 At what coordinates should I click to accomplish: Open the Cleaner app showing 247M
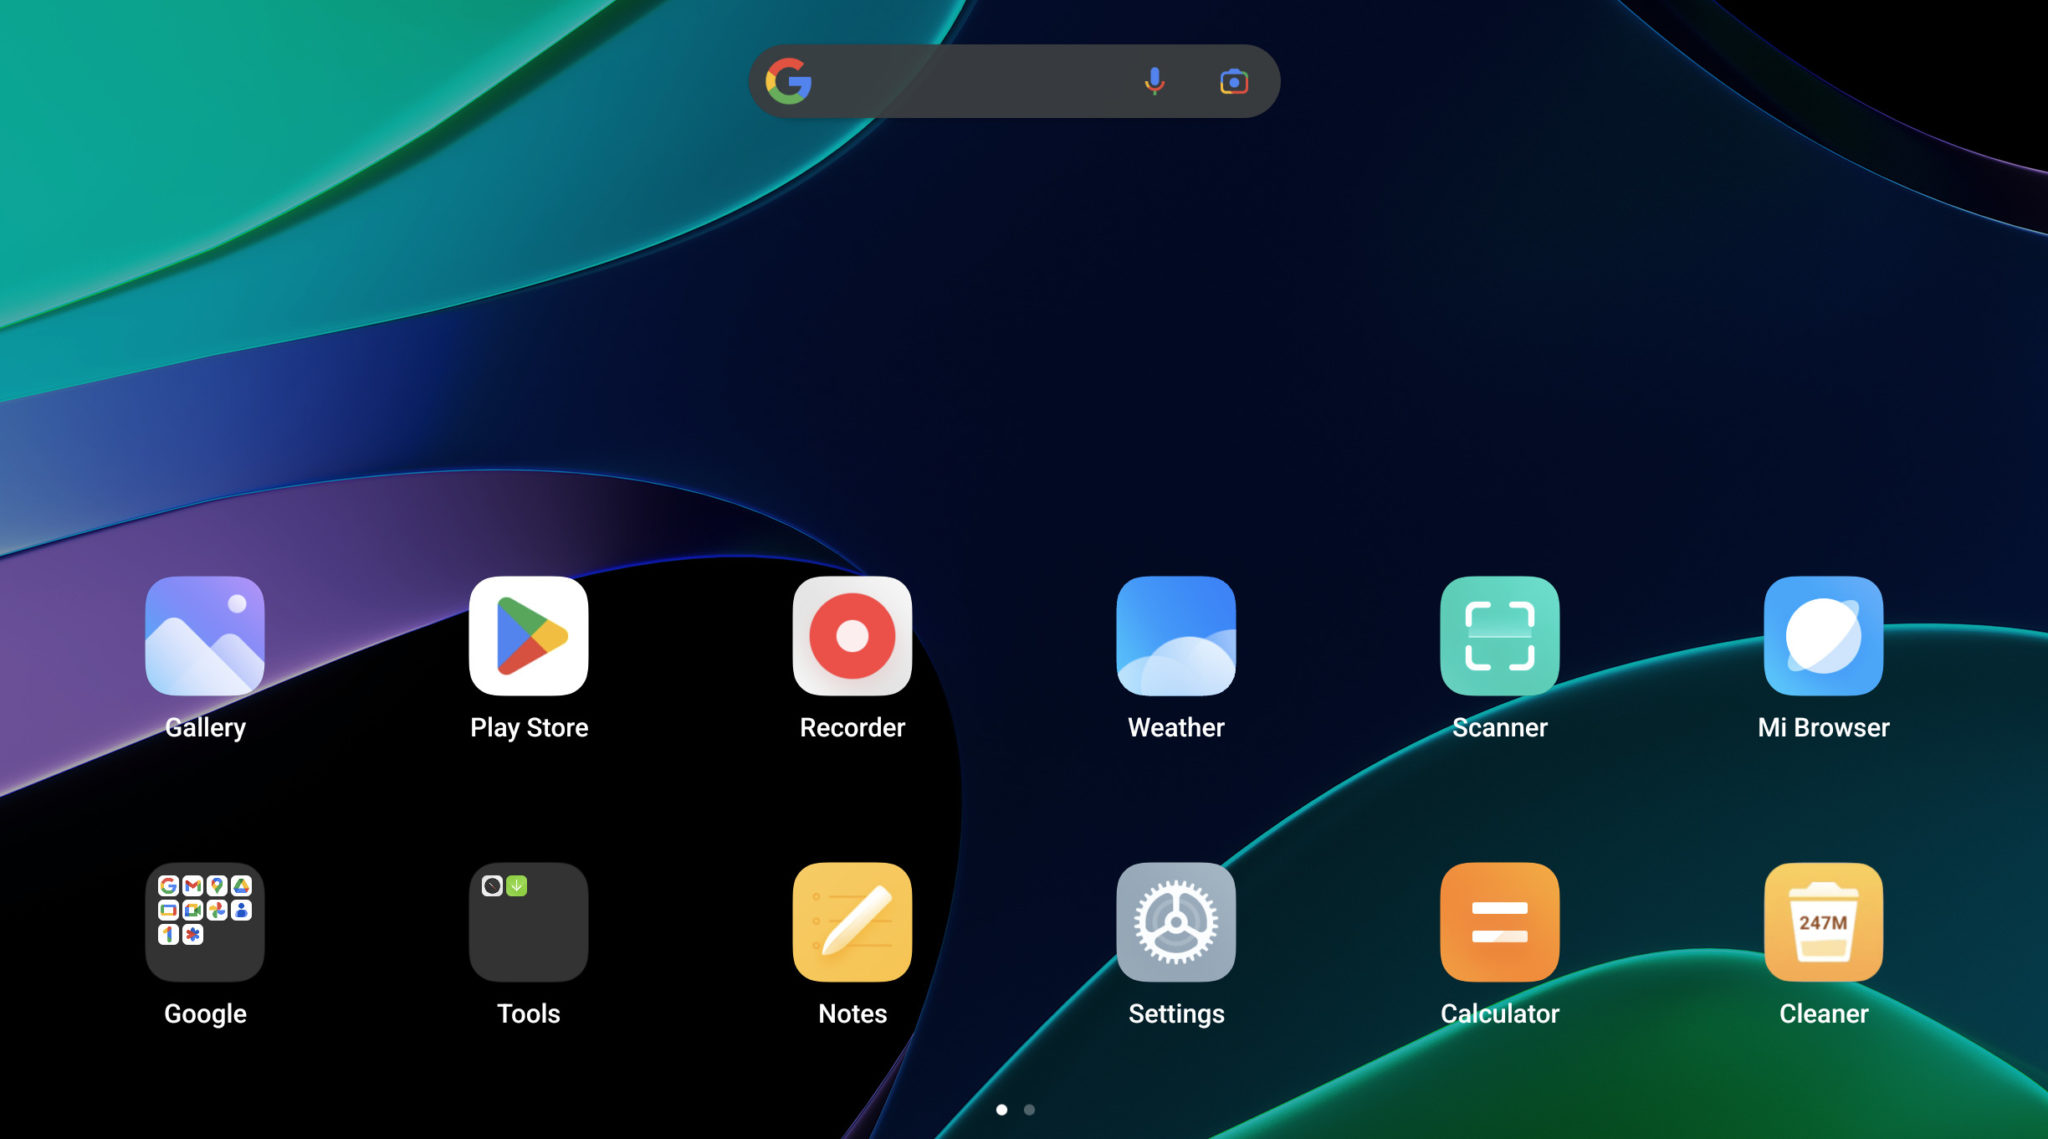[1823, 921]
